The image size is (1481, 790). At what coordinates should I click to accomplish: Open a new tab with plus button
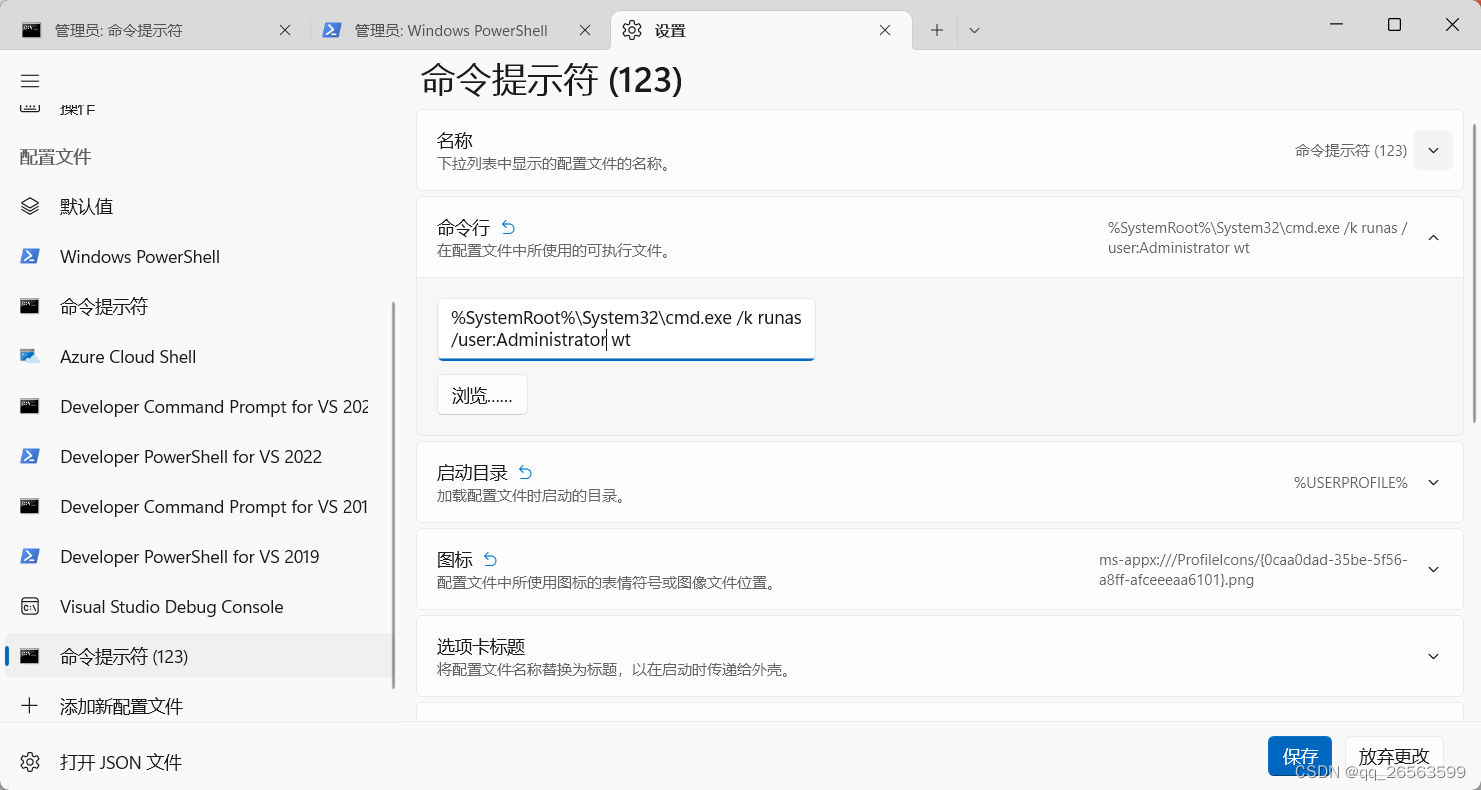(x=937, y=30)
